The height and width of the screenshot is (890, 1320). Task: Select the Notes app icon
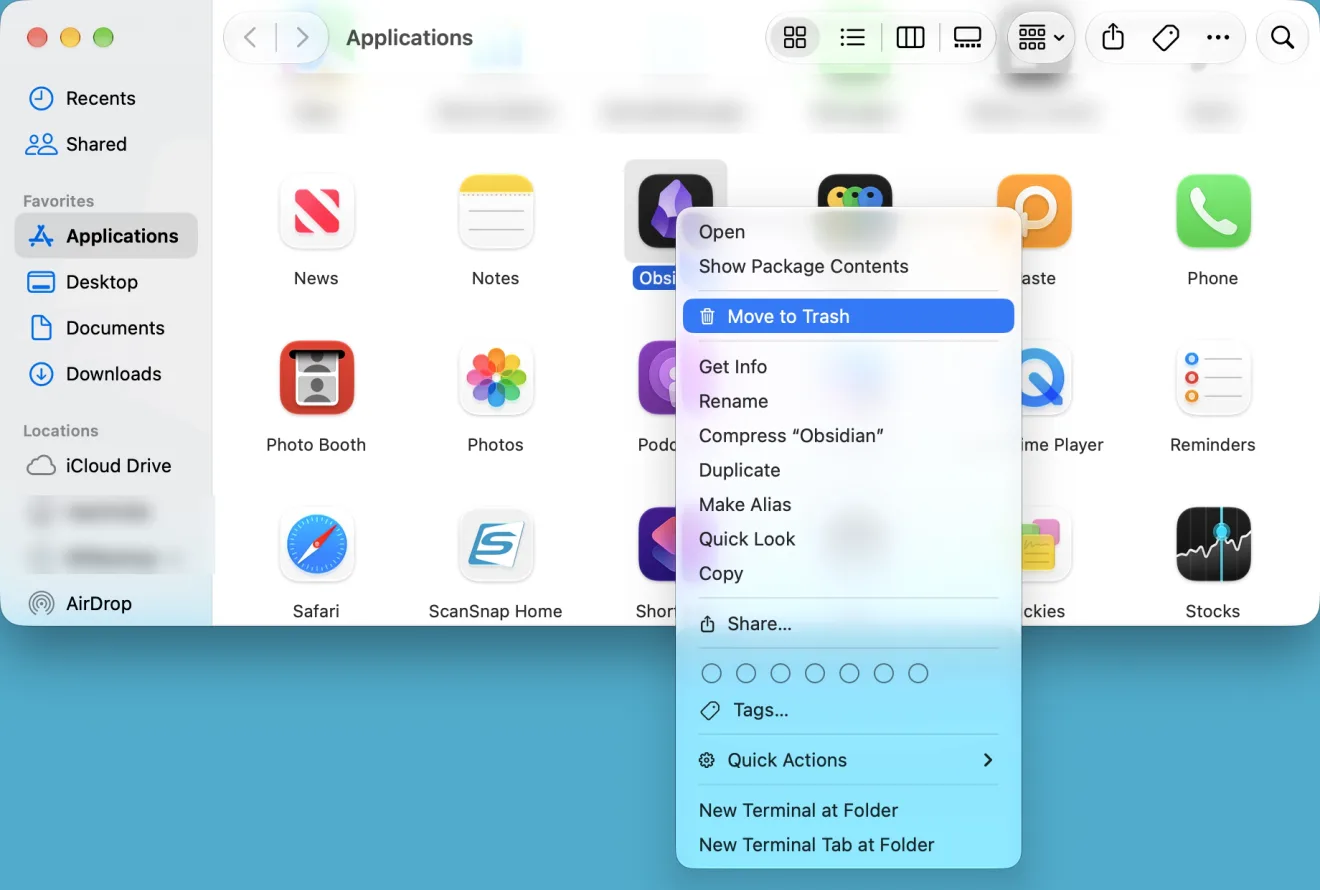tap(496, 211)
